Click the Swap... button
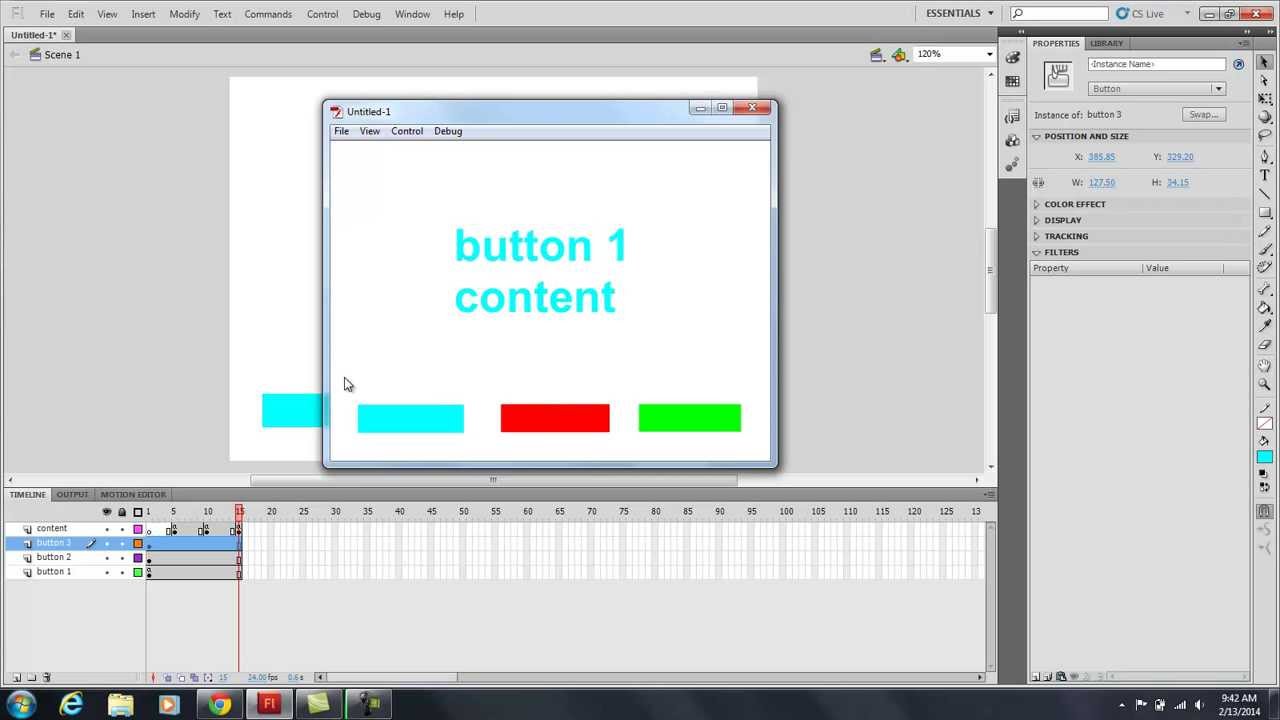Image resolution: width=1280 pixels, height=720 pixels. [1204, 114]
